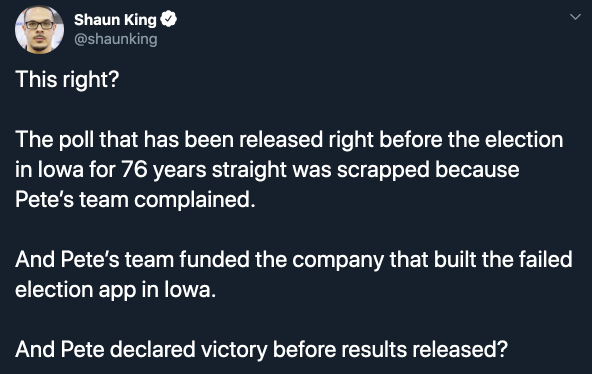The width and height of the screenshot is (592, 374).
Task: Click the word "released" in the poll sentence
Action: 281,140
